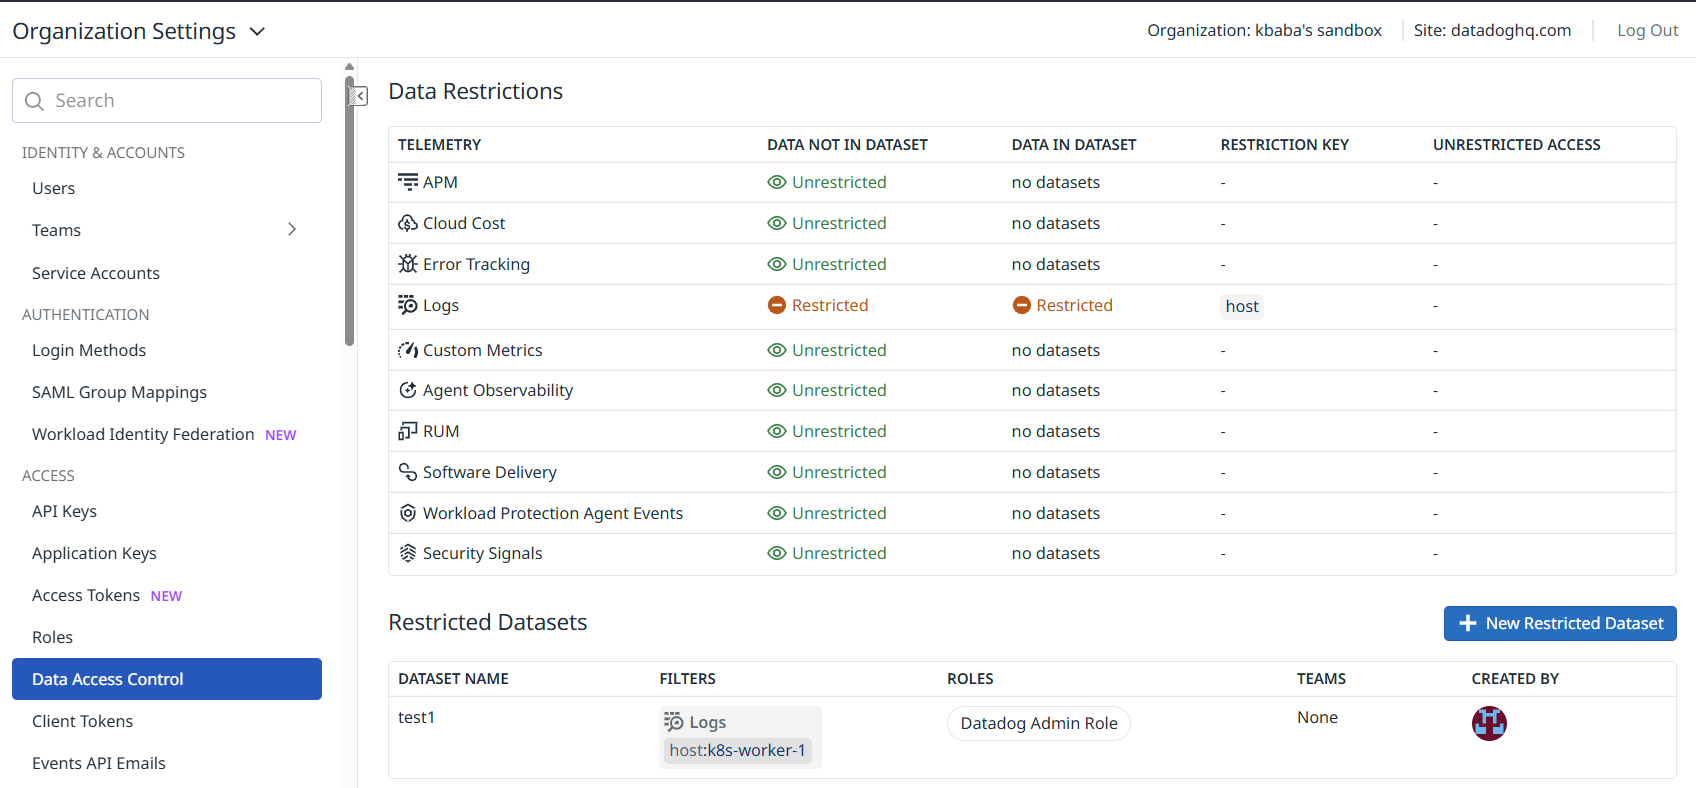This screenshot has width=1696, height=788.
Task: Click the Error Tracking bug icon
Action: (x=408, y=264)
